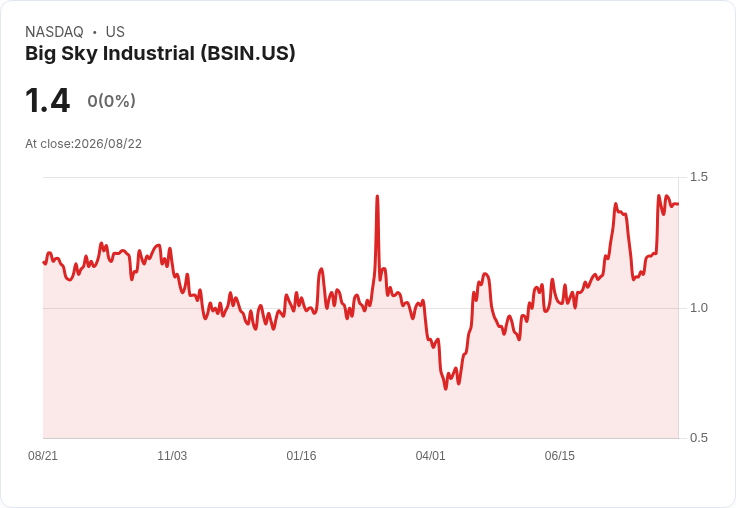Select the 0(0%) price change text
The width and height of the screenshot is (736, 508).
pos(111,100)
